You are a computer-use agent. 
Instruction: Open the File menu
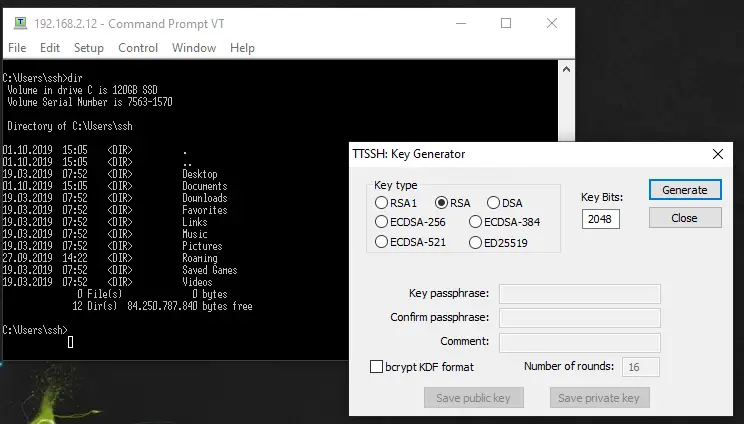coord(17,48)
